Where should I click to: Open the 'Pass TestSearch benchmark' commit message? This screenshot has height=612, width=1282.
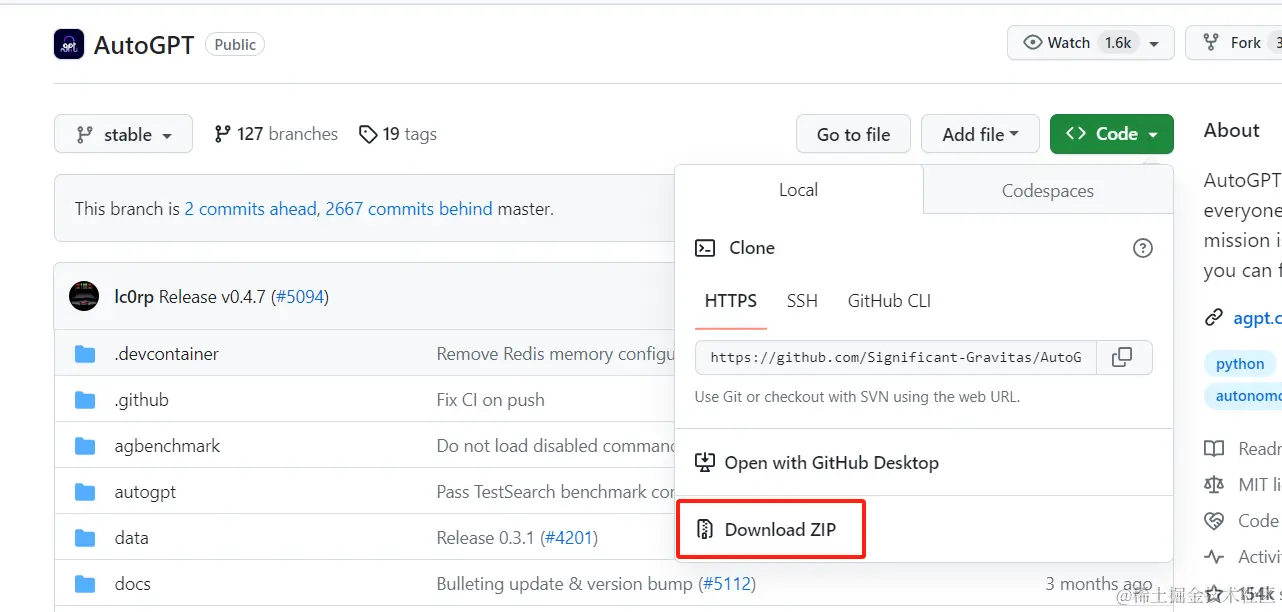click(556, 492)
